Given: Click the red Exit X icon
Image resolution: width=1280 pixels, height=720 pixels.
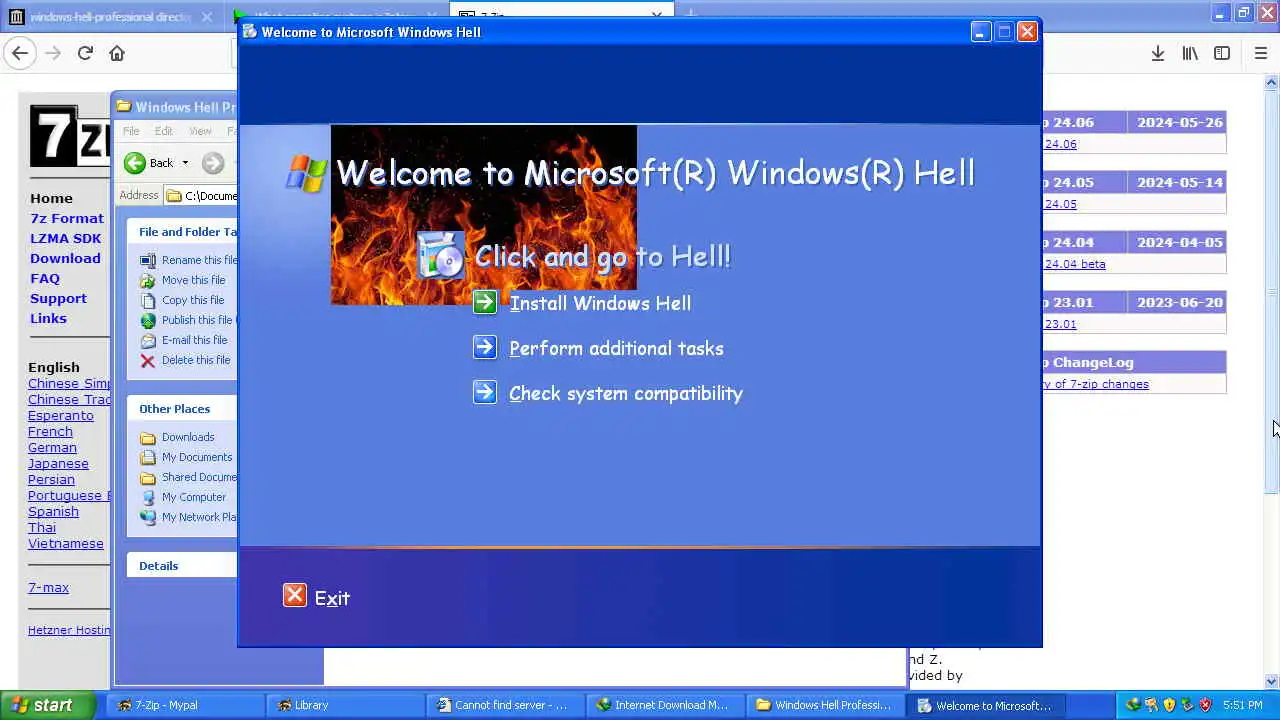Looking at the screenshot, I should [295, 596].
